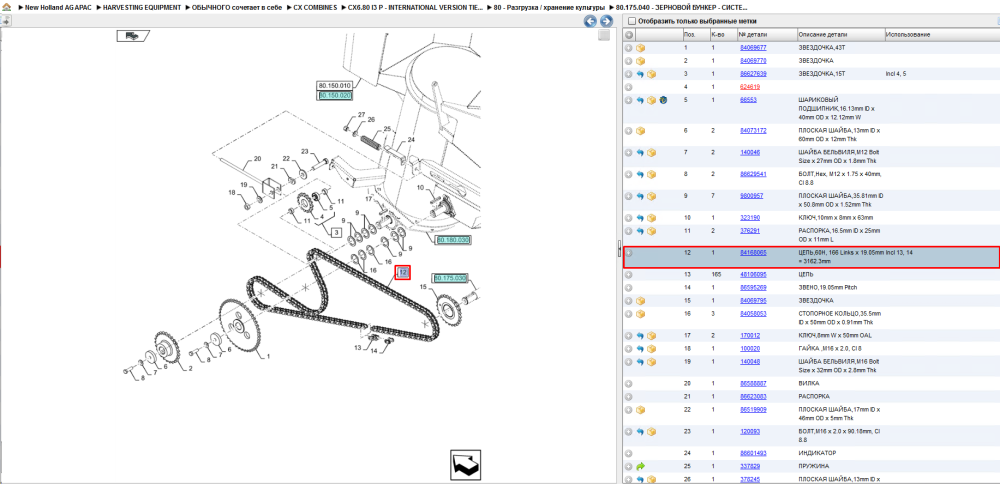
Task: Click the package icon in row 84069677
Action: click(640, 48)
